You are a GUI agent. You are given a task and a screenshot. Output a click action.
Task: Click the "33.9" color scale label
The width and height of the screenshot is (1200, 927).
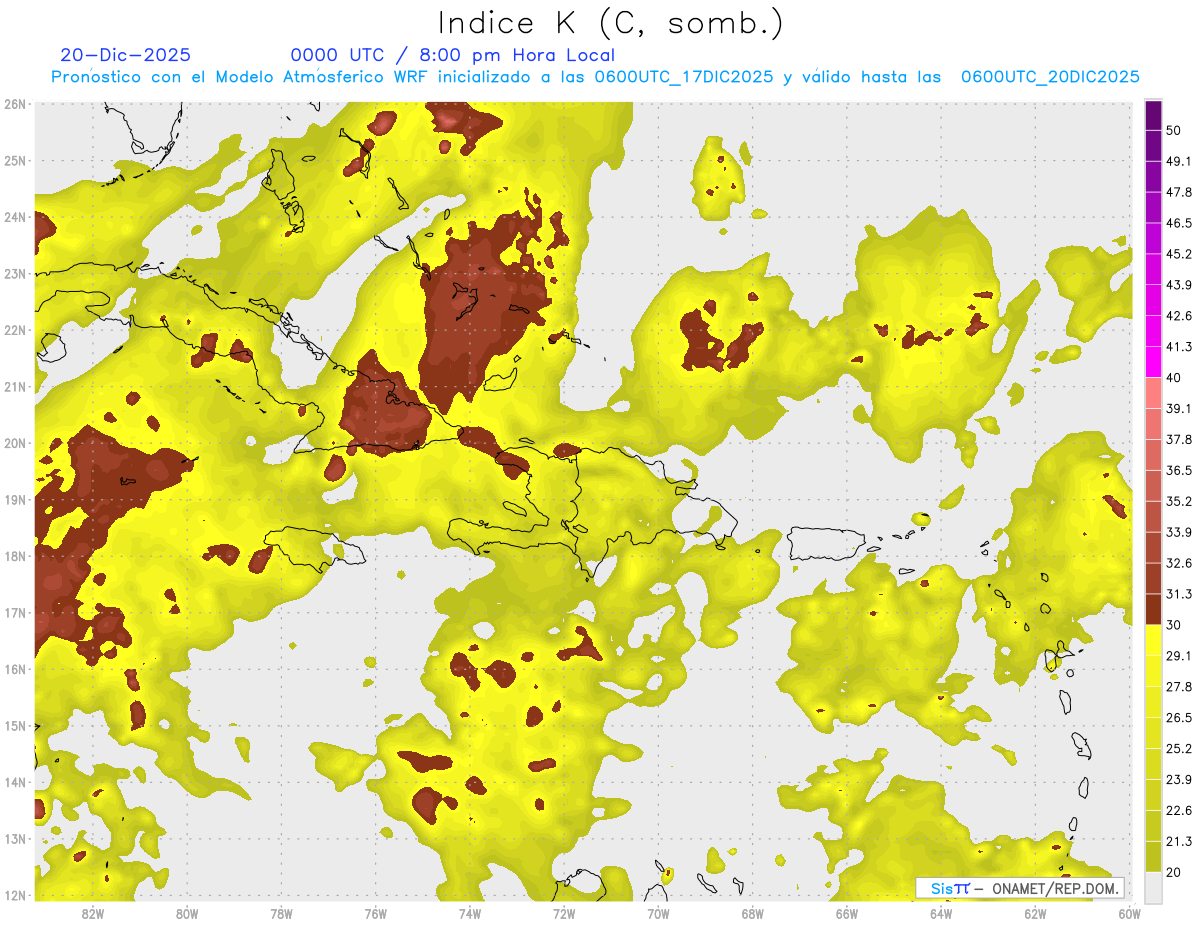[x=1179, y=532]
